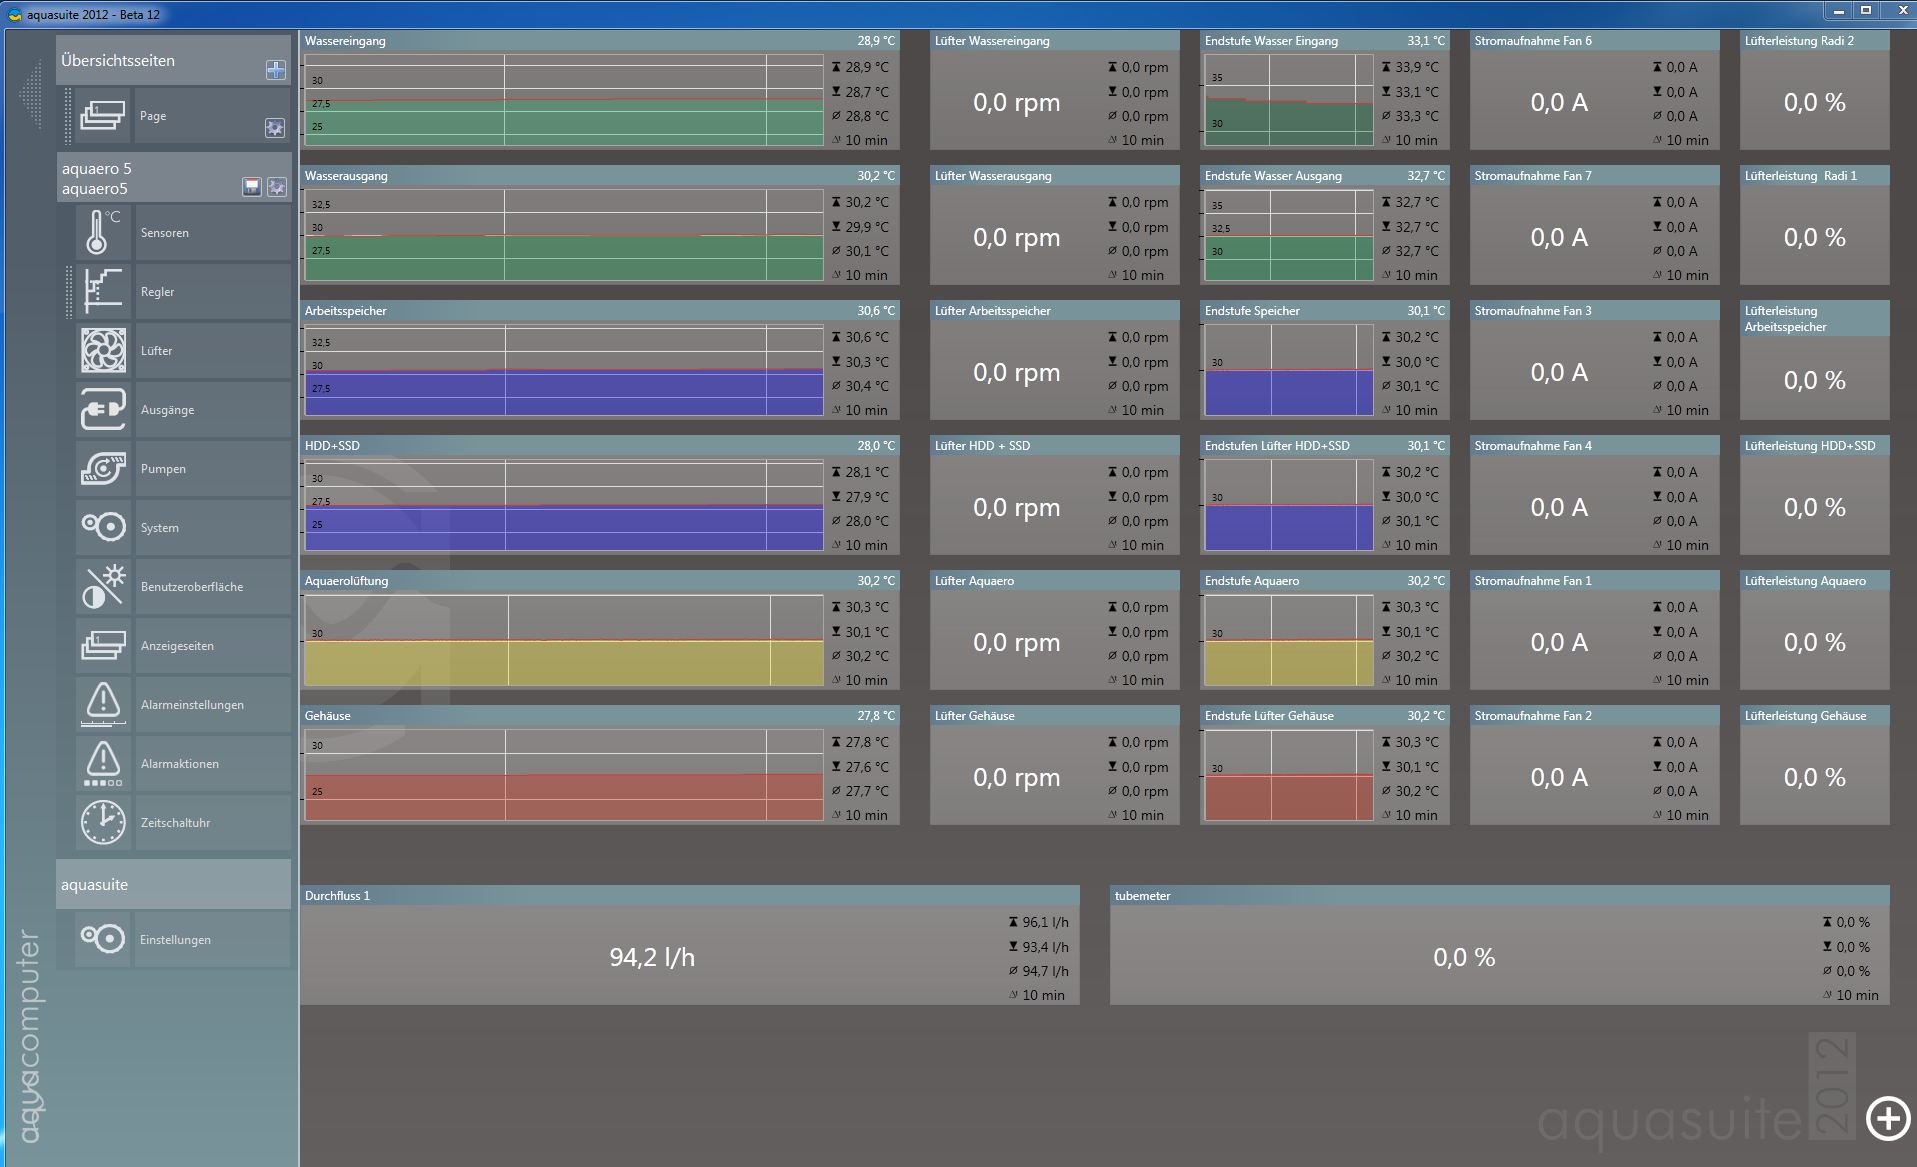Select the Lüfterleistung Gehäuse title

pos(1805,716)
